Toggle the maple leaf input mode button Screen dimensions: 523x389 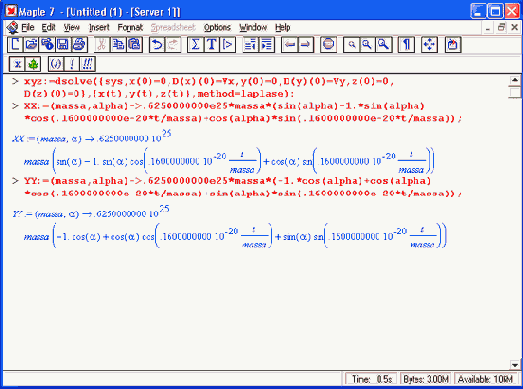click(x=33, y=64)
